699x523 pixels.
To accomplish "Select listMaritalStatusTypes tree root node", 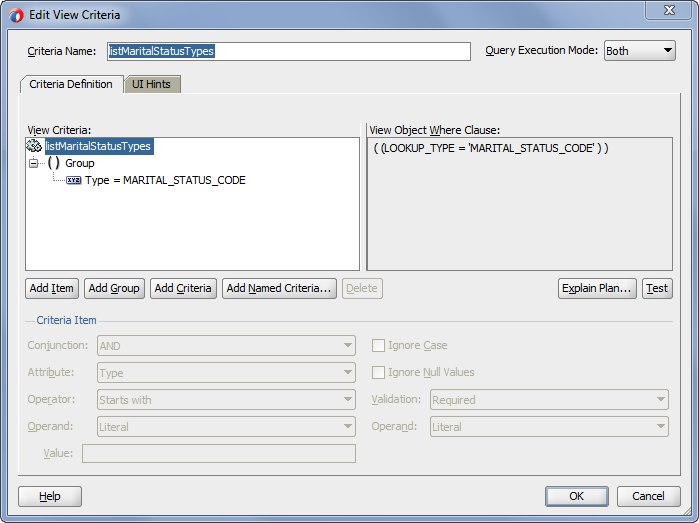I will (99, 146).
